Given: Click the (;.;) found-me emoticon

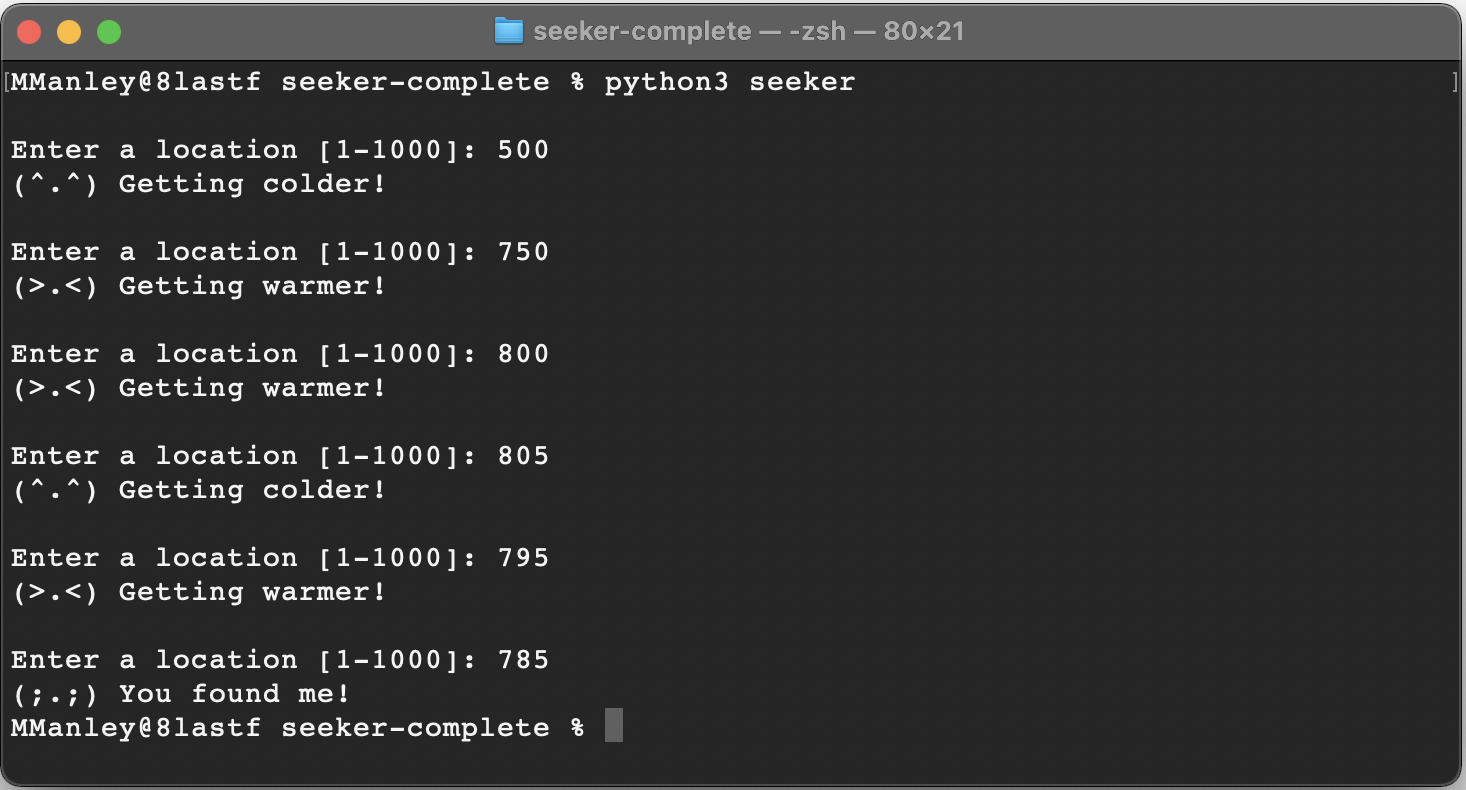Looking at the screenshot, I should [52, 693].
